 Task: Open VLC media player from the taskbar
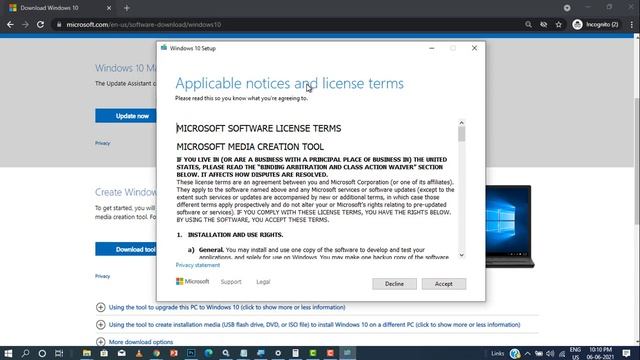point(139,353)
